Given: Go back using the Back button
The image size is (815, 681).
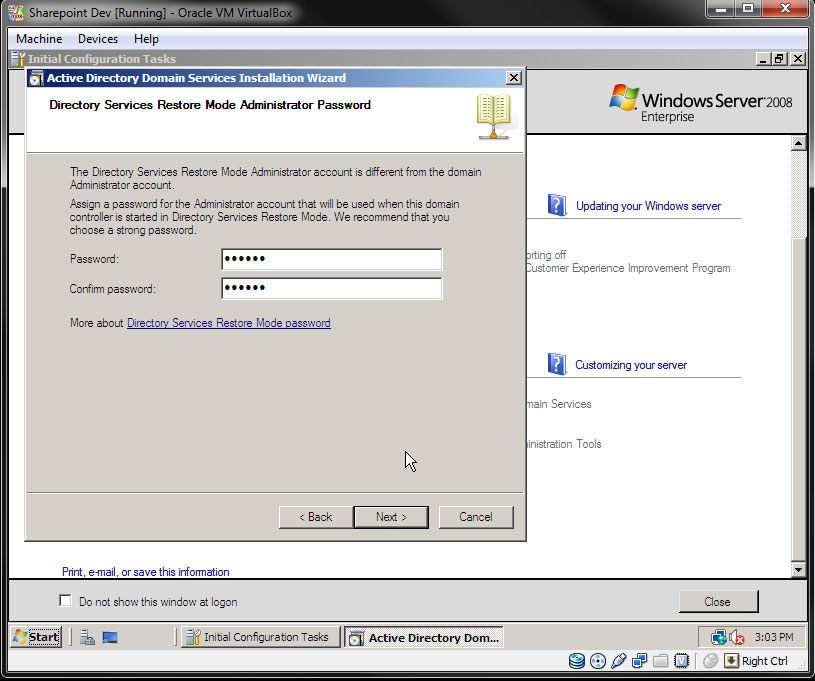Looking at the screenshot, I should (316, 517).
